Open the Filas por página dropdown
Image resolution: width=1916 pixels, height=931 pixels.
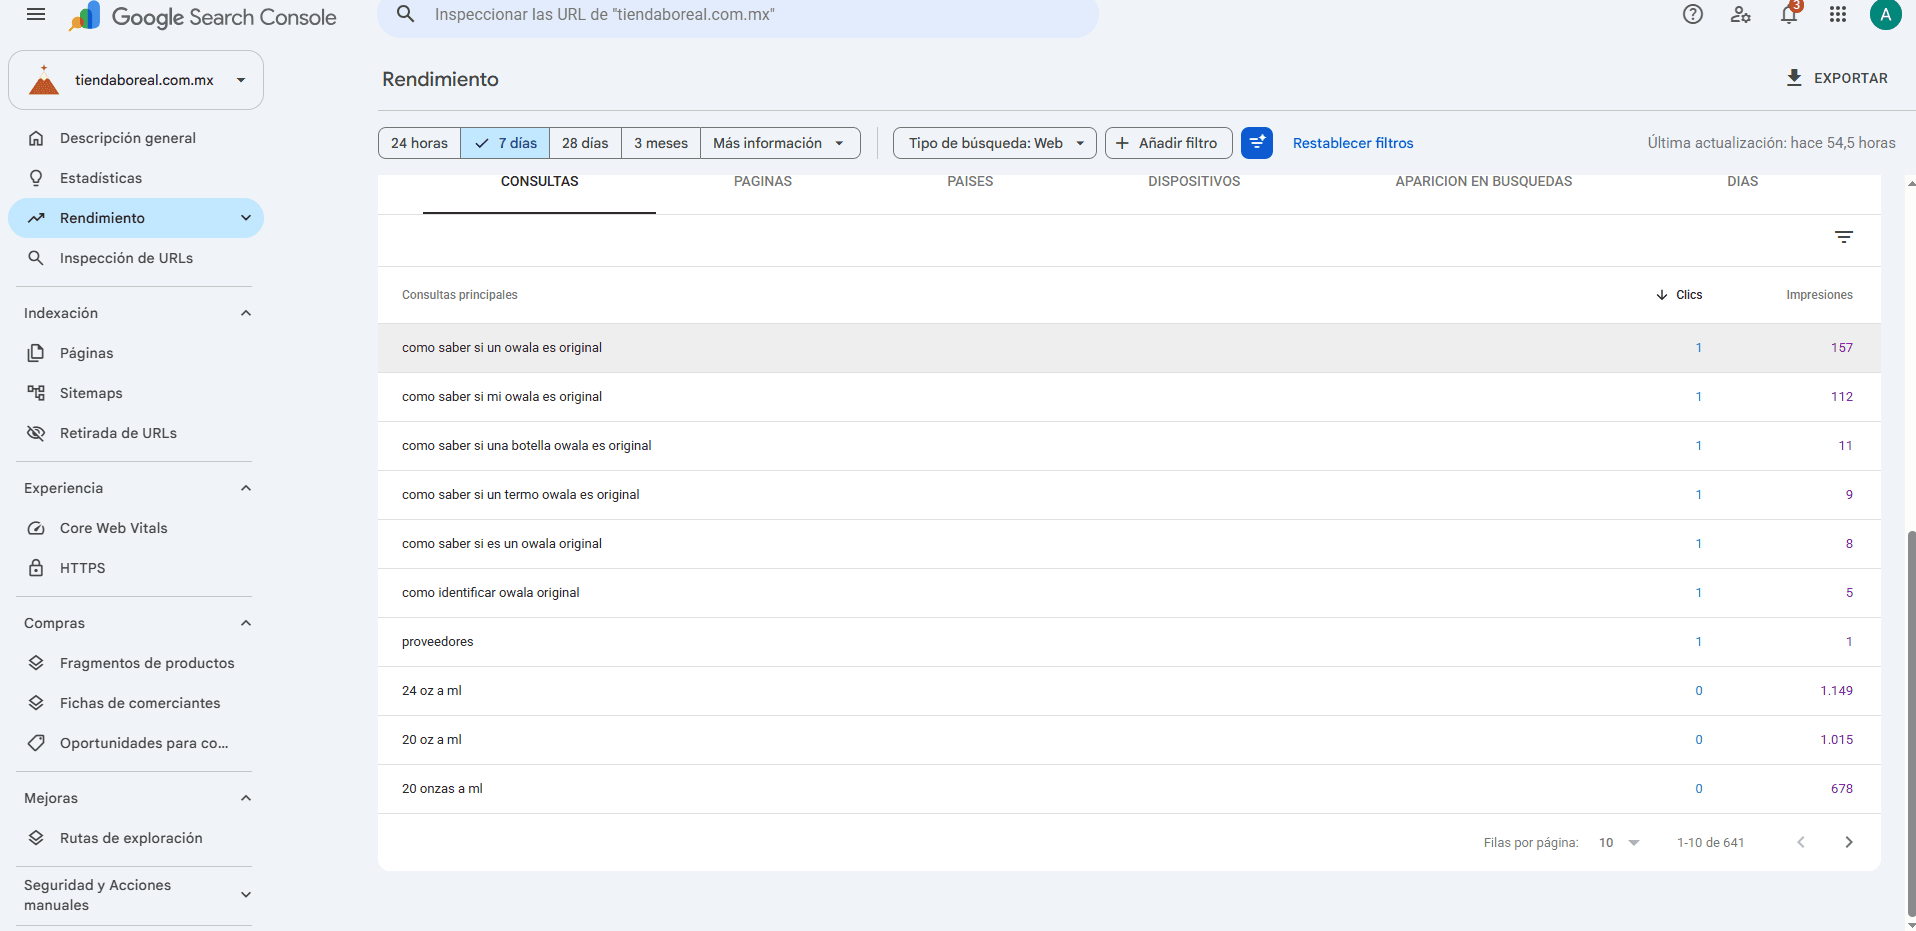(x=1619, y=843)
